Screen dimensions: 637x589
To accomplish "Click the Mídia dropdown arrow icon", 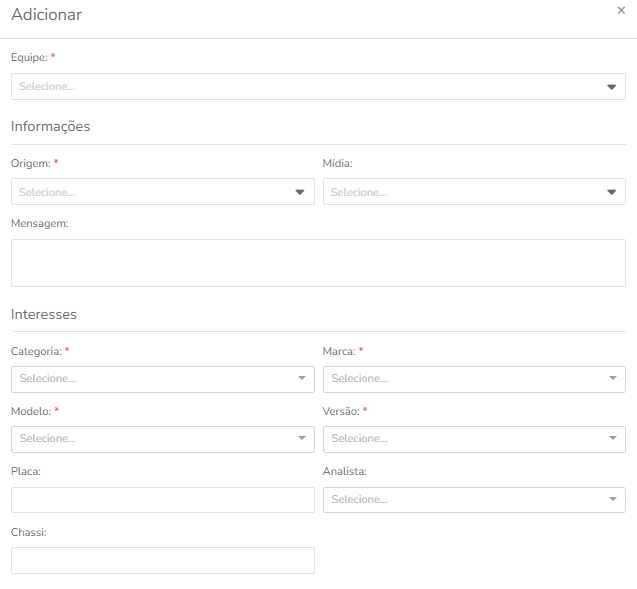I will coord(611,192).
